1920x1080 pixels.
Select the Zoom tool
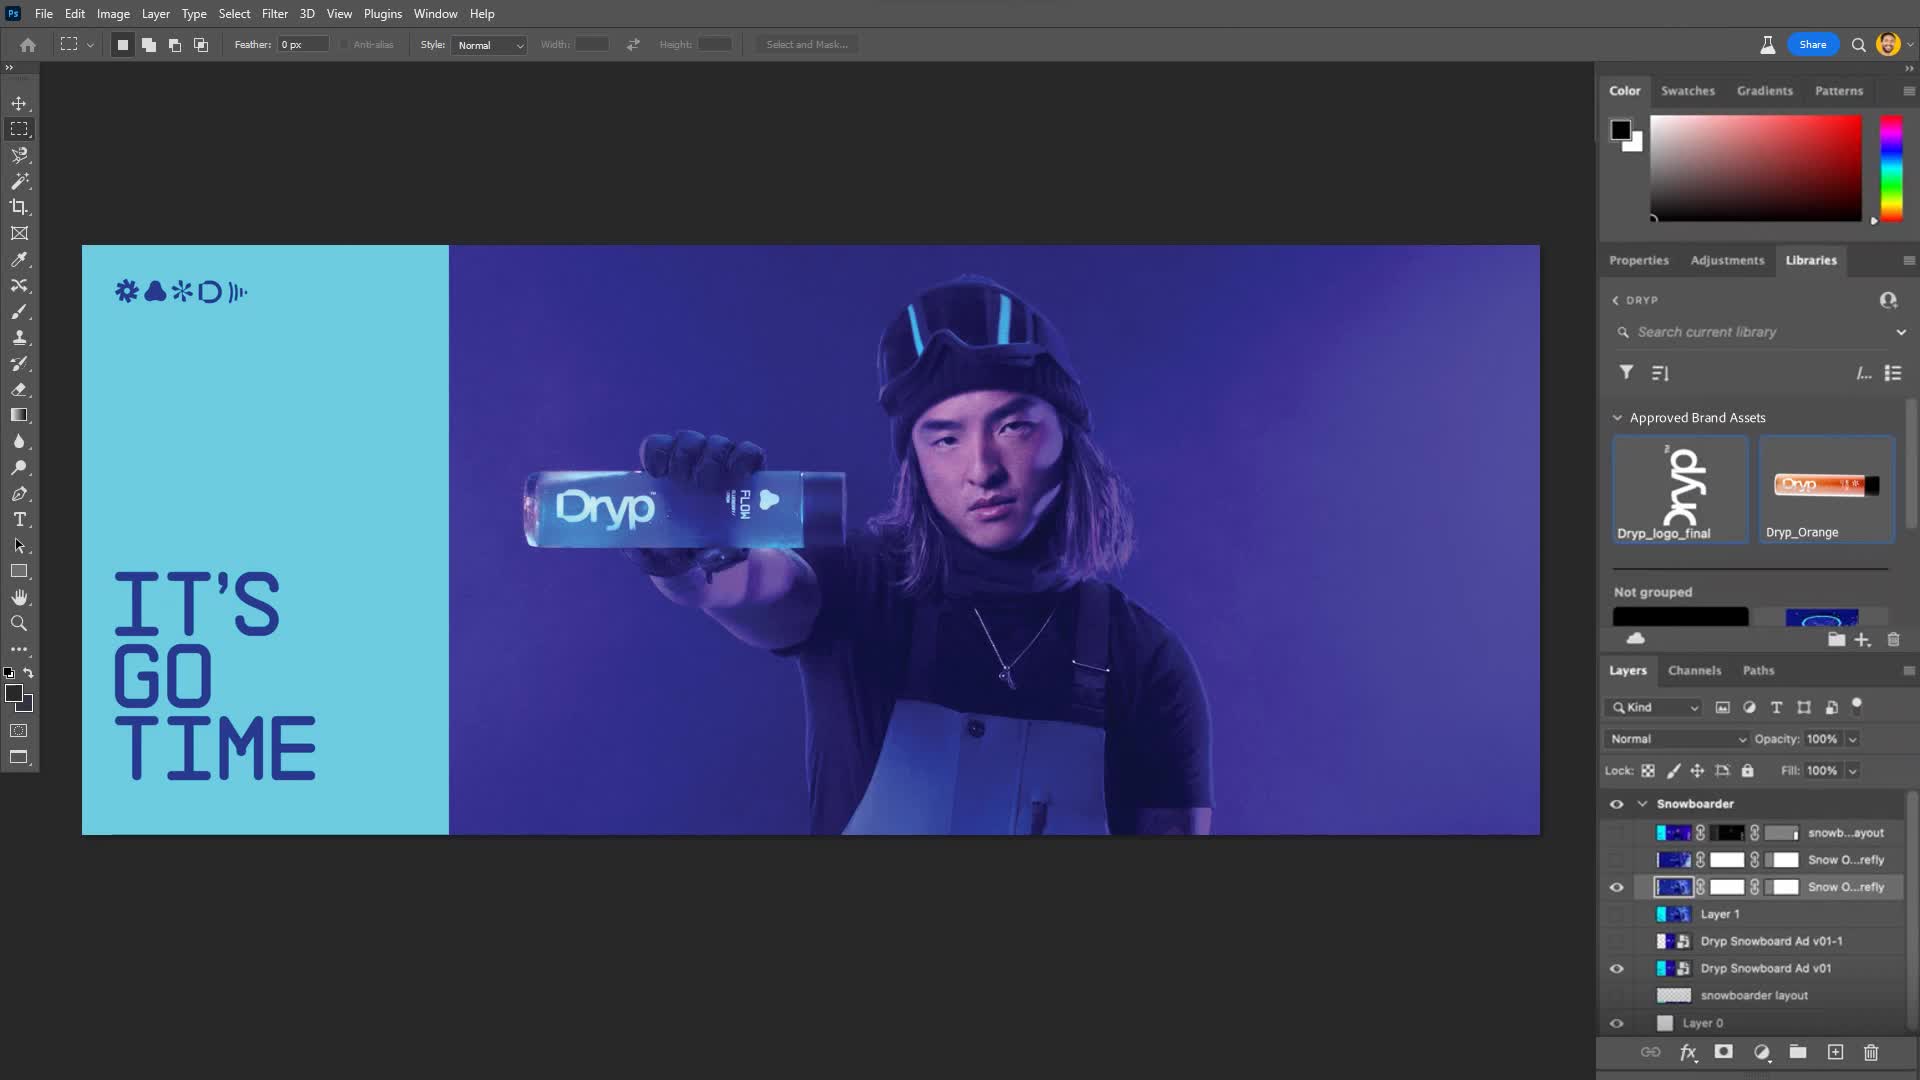tap(19, 623)
